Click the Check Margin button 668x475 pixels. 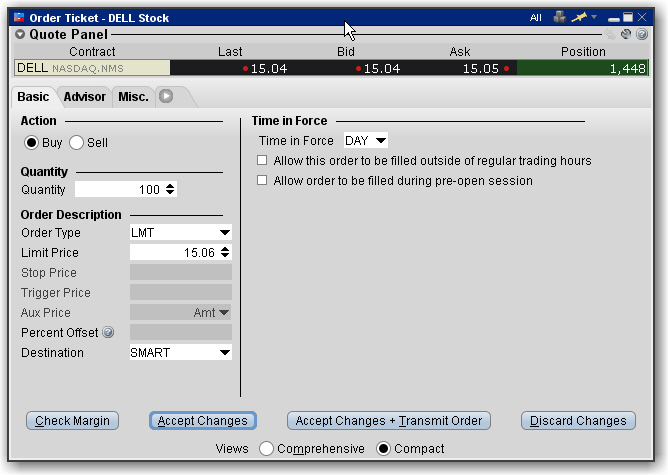(73, 421)
